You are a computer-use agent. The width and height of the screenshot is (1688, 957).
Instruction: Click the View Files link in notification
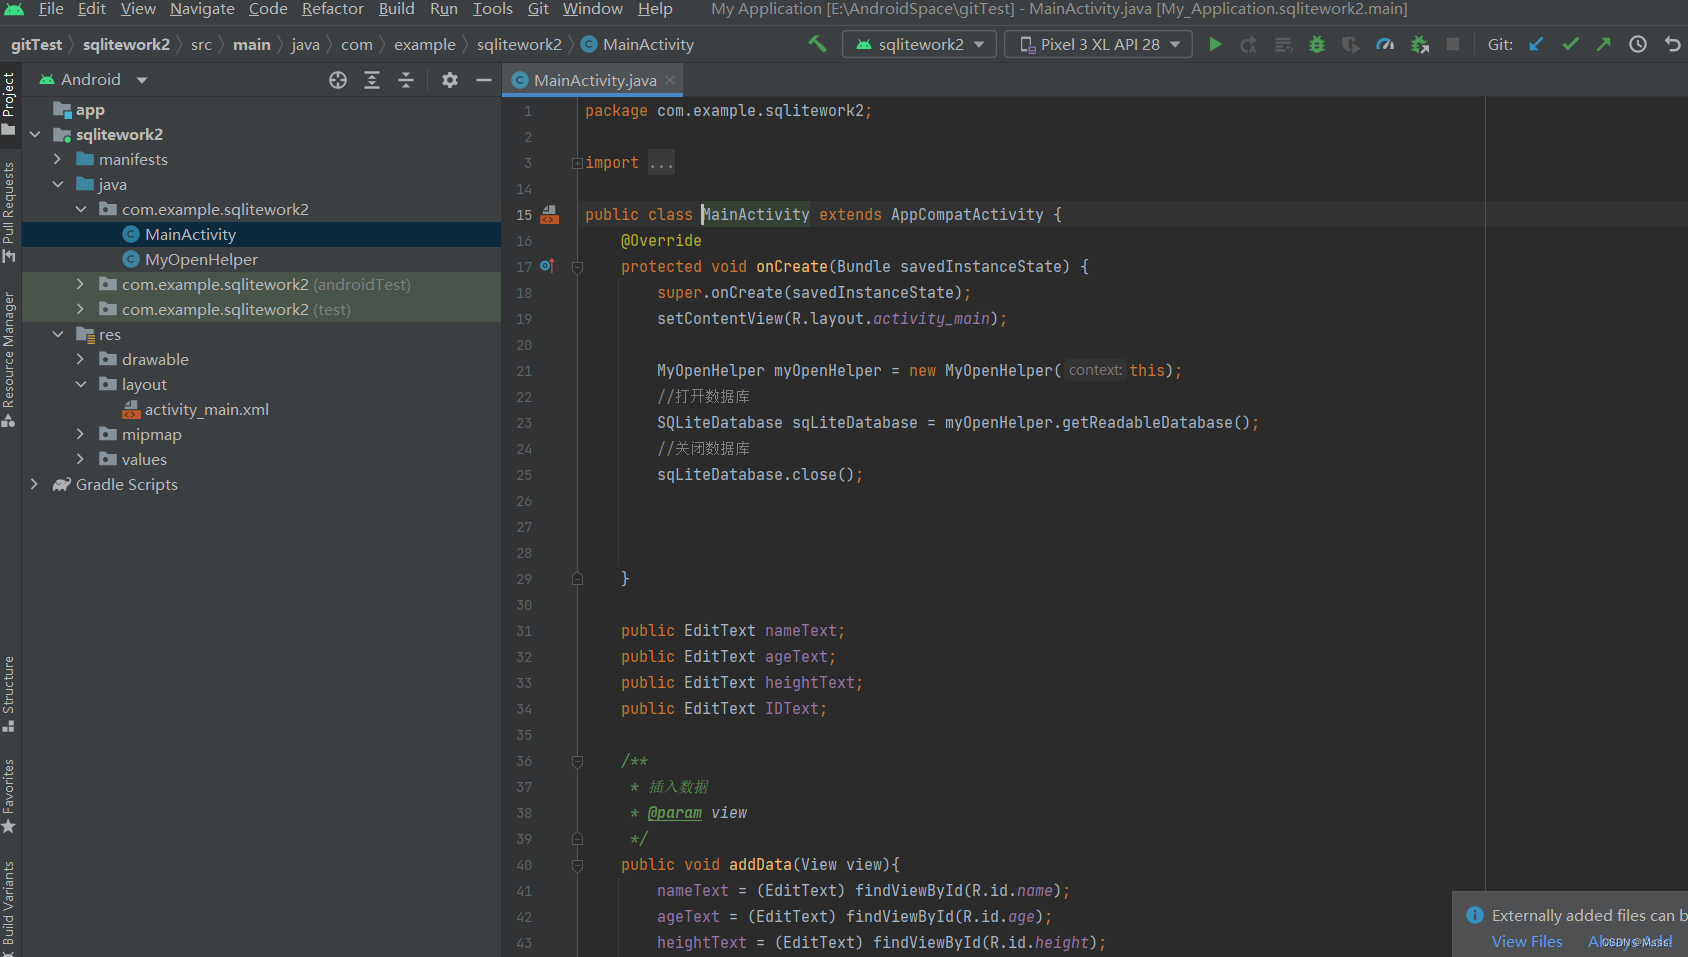pos(1526,941)
